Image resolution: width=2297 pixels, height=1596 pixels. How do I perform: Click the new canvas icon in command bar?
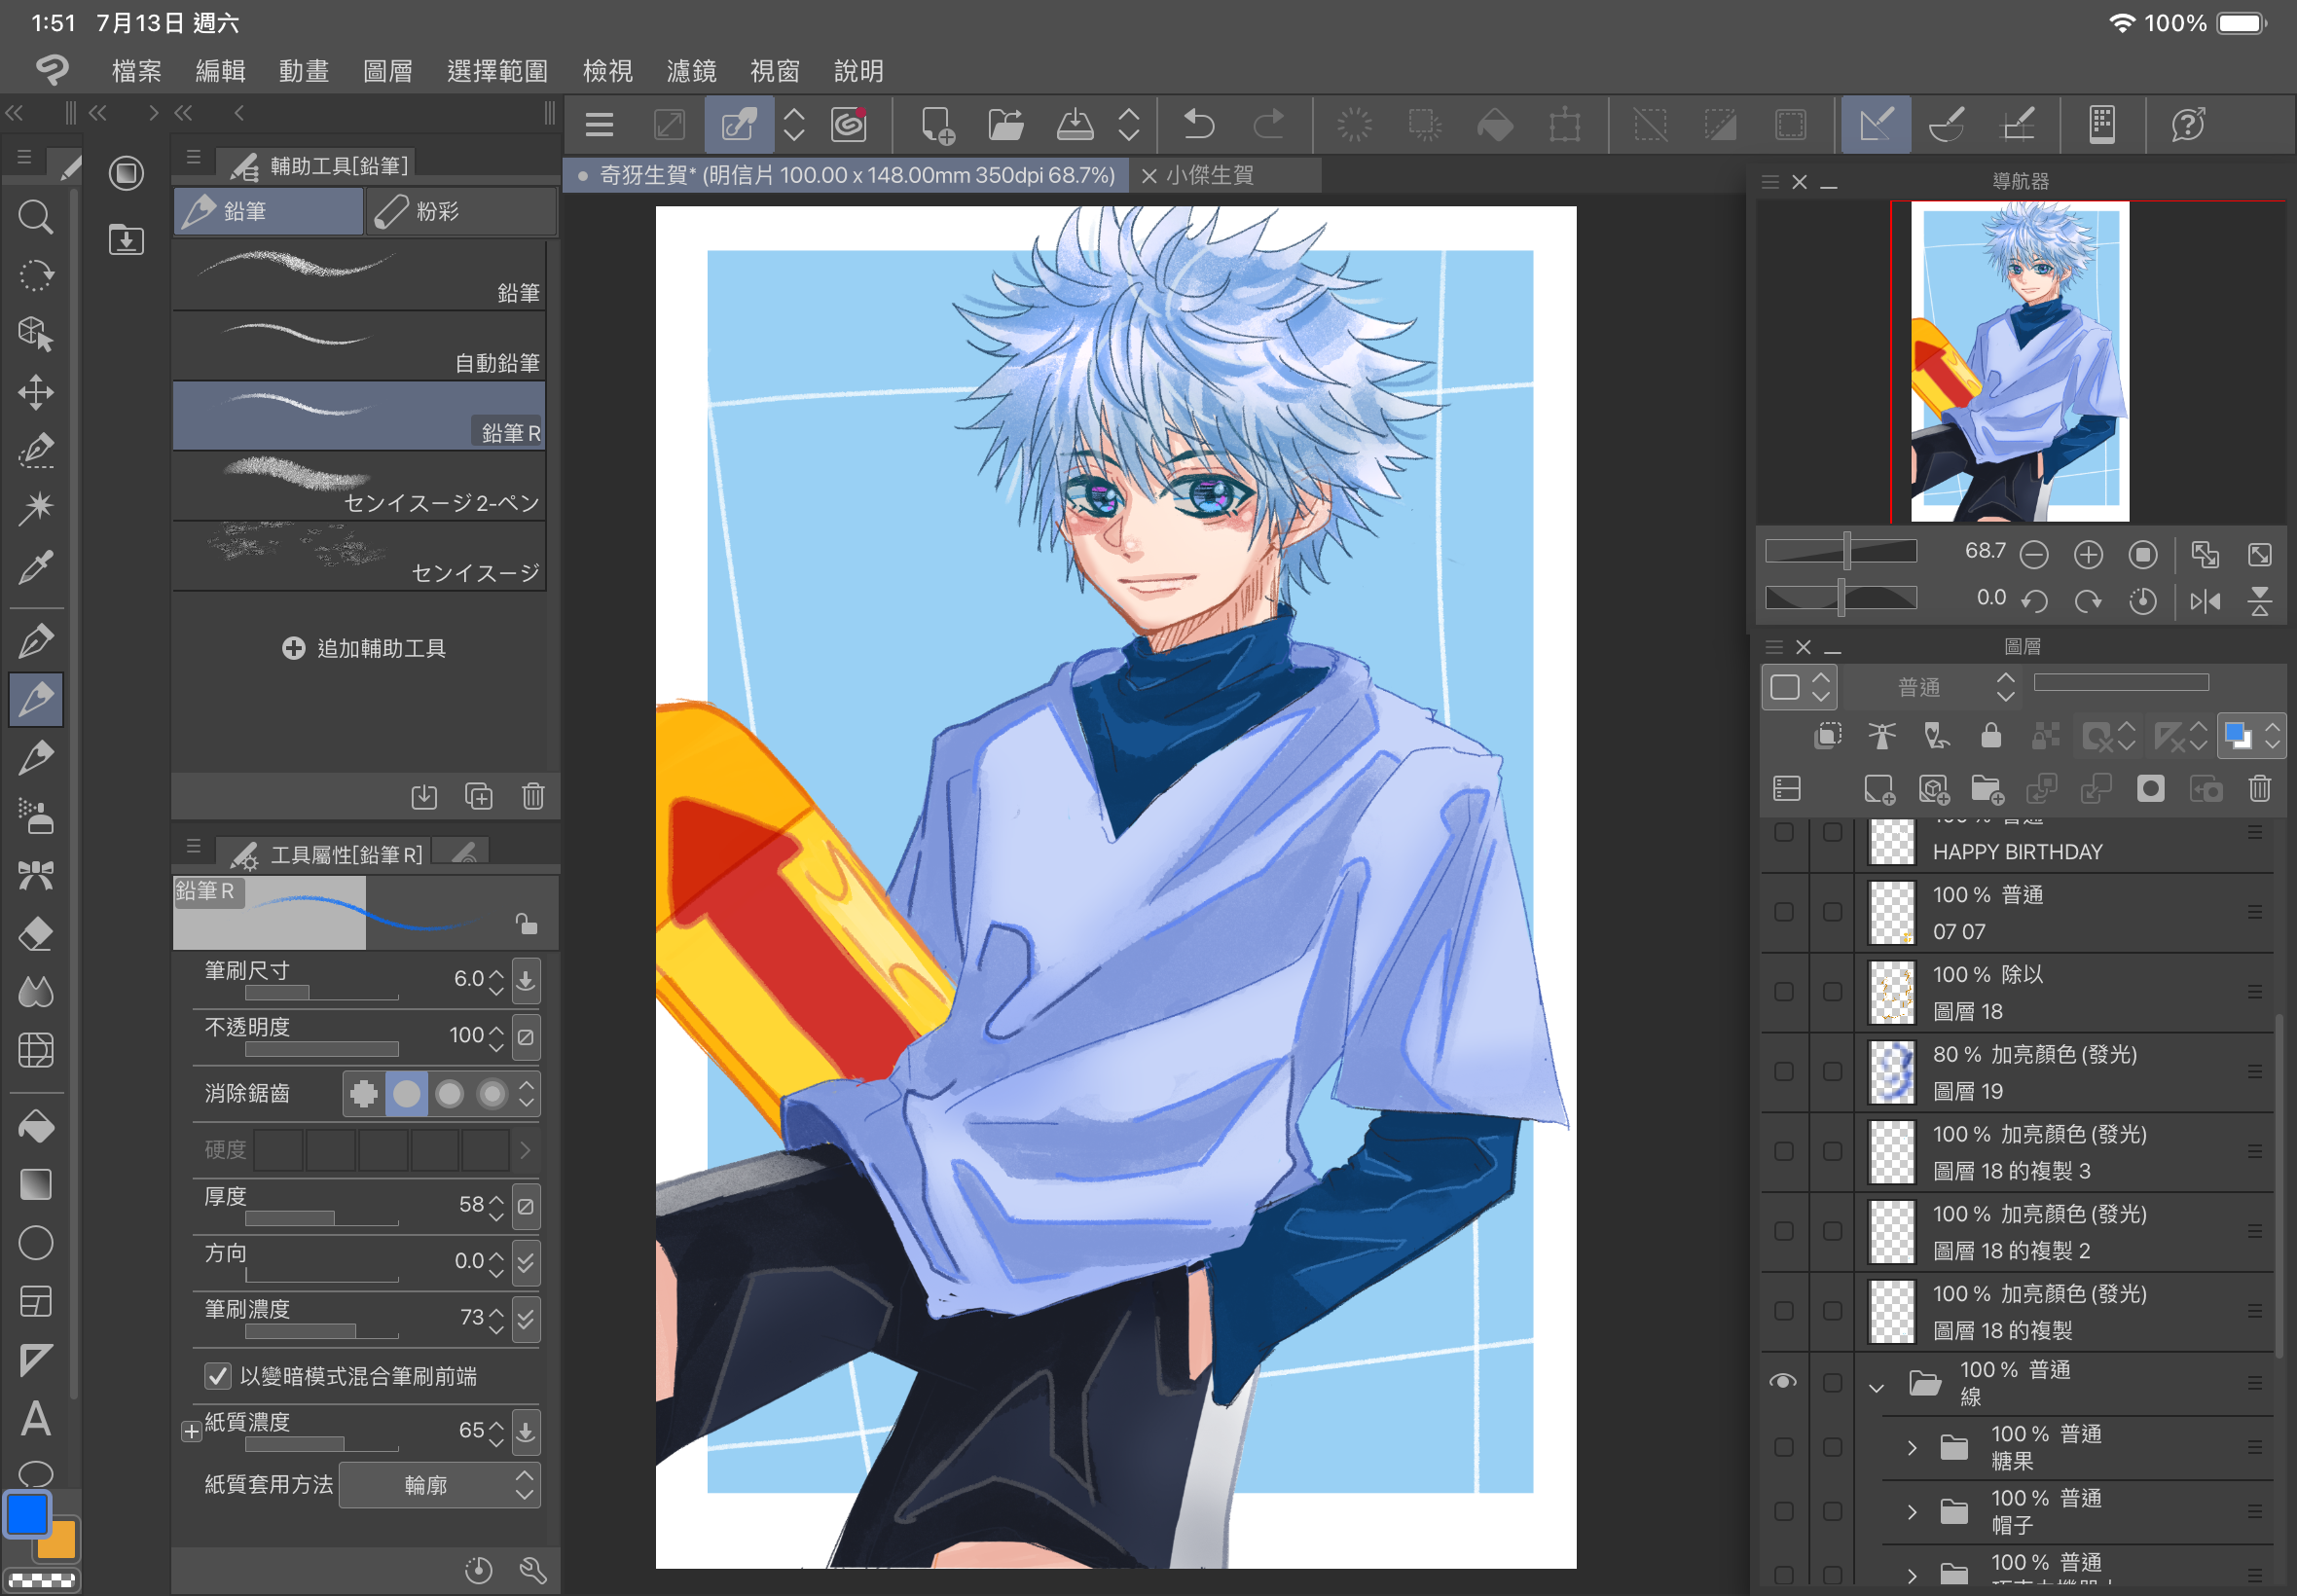tap(937, 125)
